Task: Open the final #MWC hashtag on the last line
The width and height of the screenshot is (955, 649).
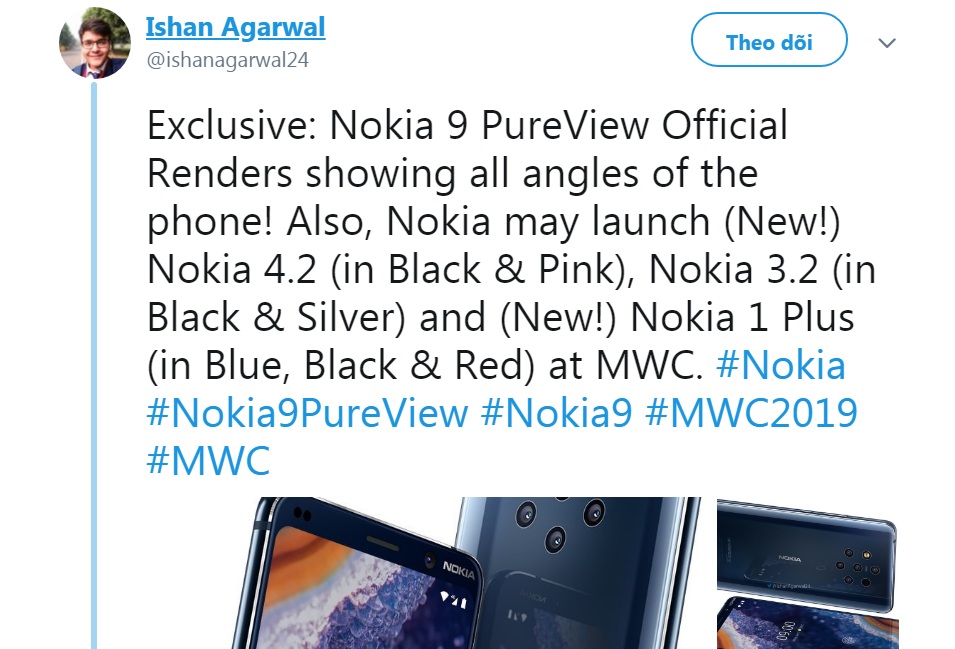Action: (x=208, y=461)
